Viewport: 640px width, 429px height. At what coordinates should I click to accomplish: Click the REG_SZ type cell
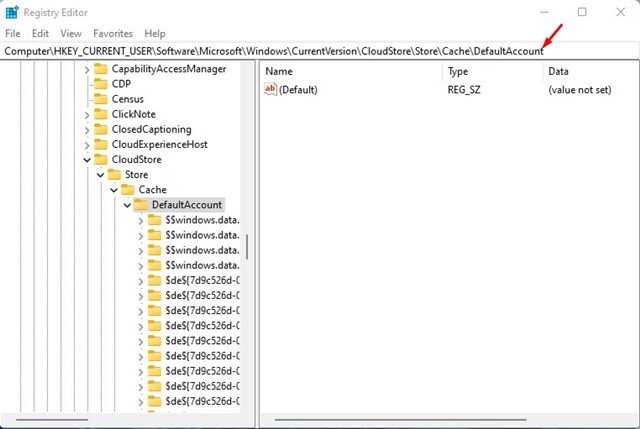464,90
